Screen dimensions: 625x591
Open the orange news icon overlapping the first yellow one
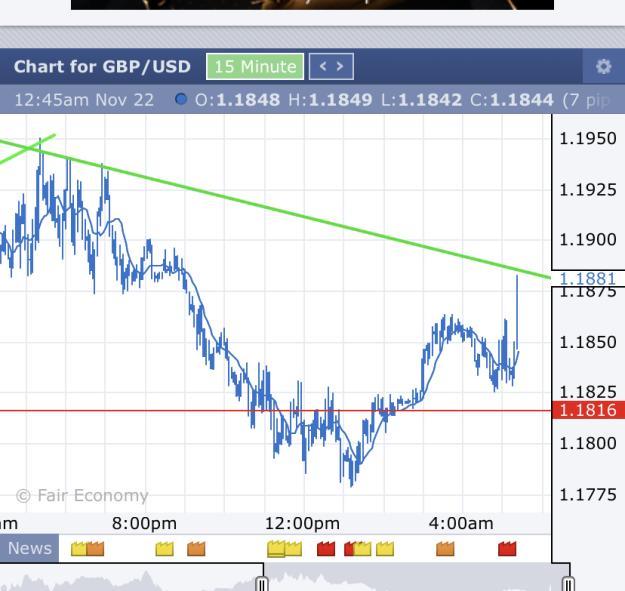[x=95, y=549]
